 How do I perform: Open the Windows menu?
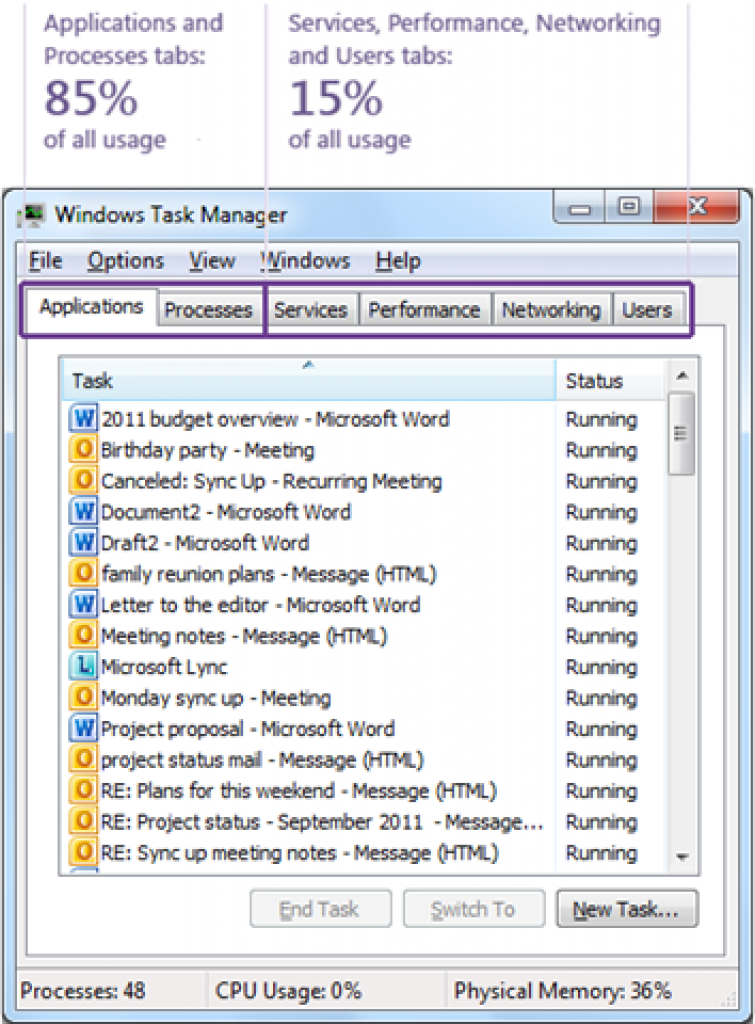[306, 261]
